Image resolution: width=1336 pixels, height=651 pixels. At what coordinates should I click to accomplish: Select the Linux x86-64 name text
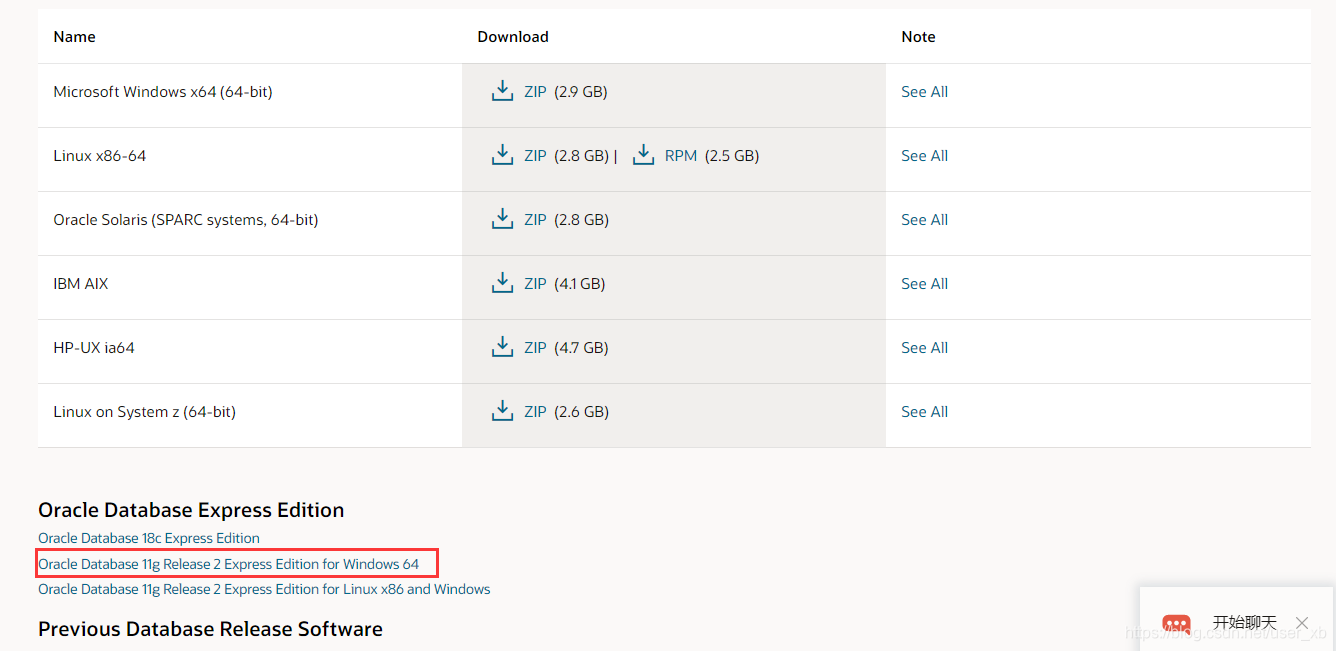(100, 156)
